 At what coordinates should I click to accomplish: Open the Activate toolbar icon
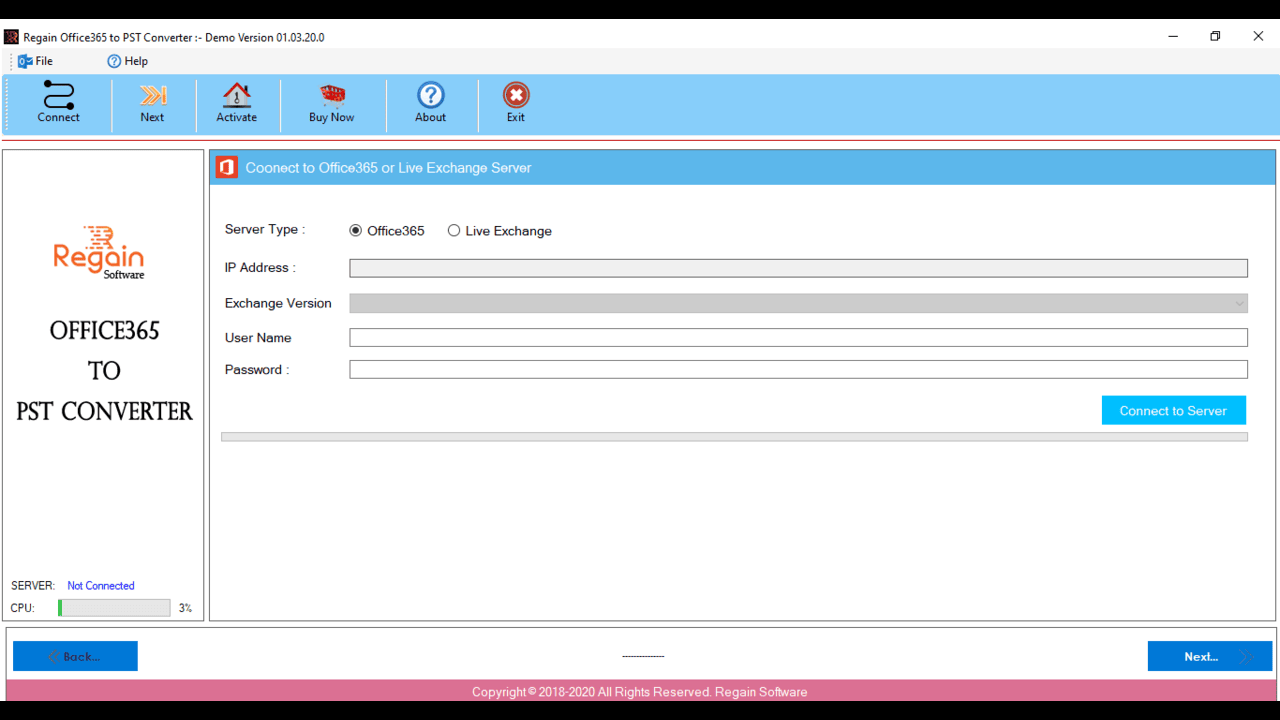coord(237,95)
